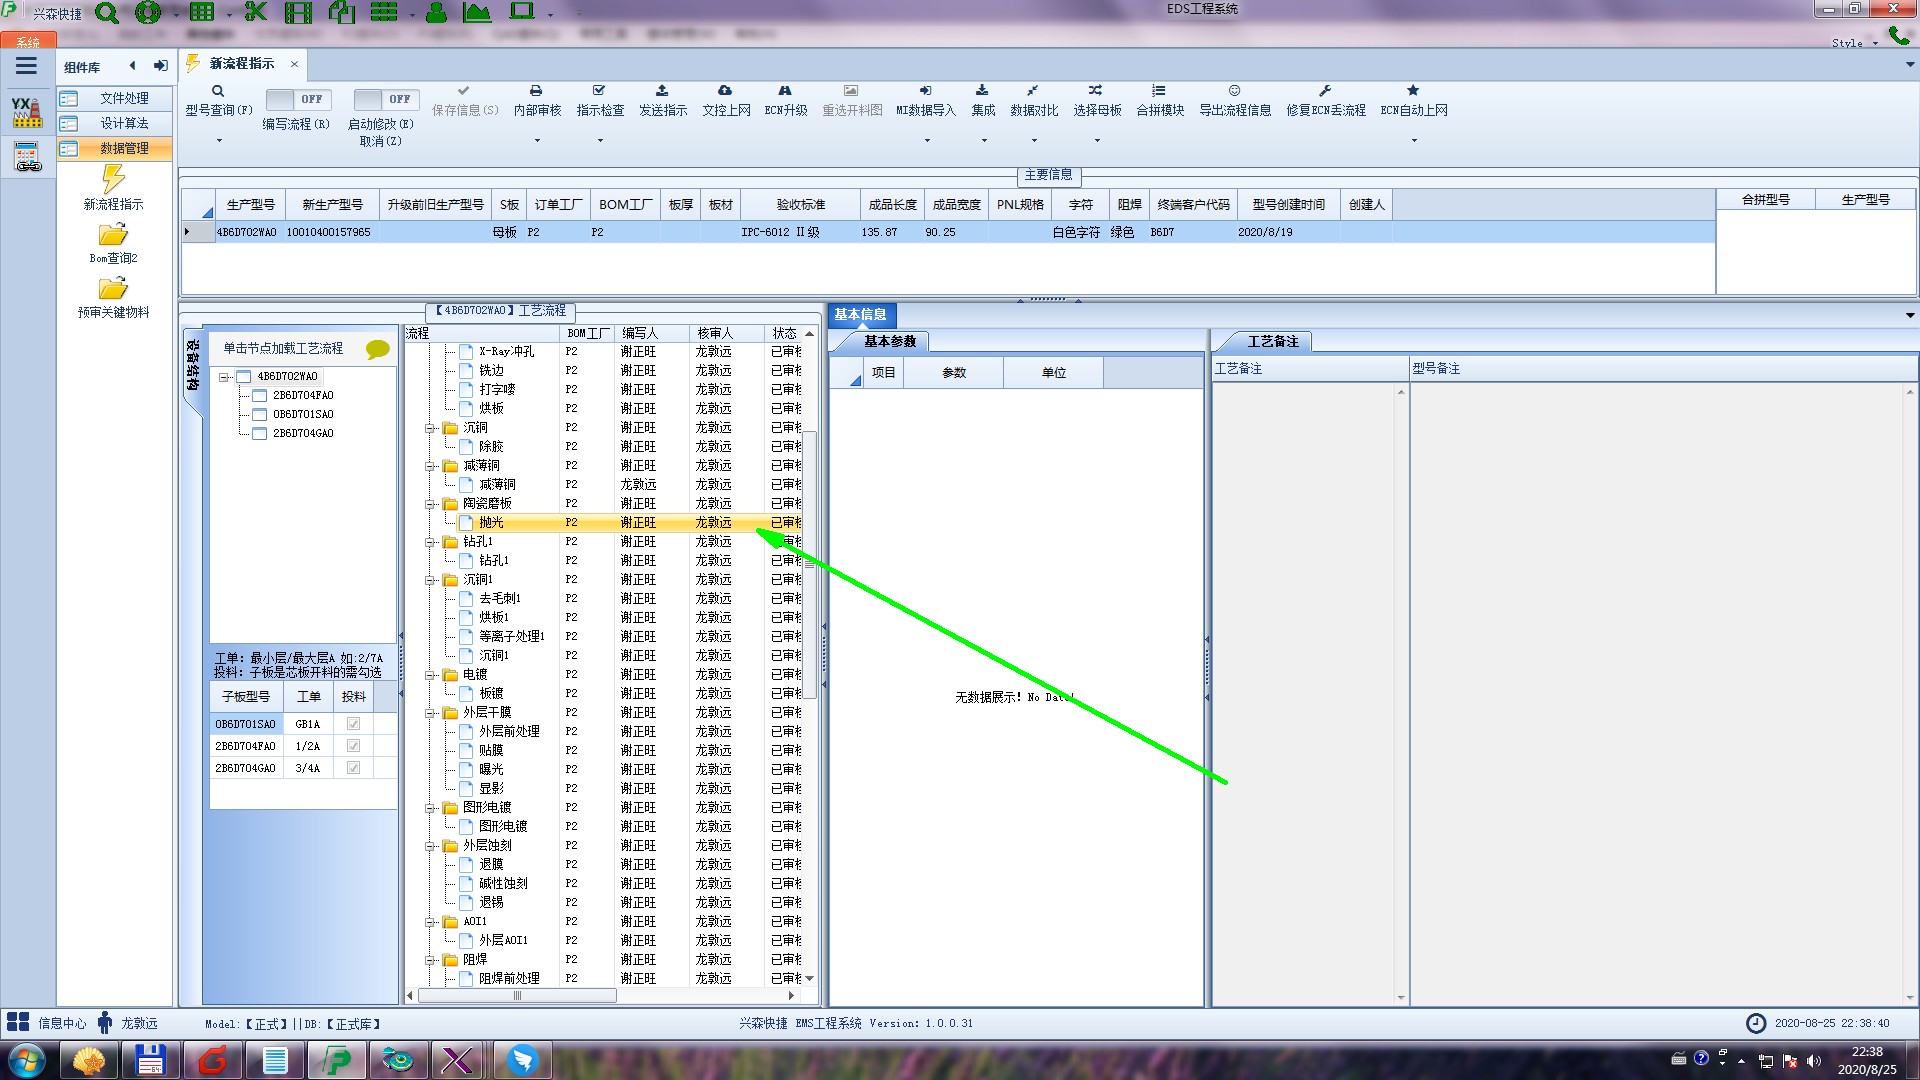Open dropdown arrow under 型号查询

(x=219, y=140)
